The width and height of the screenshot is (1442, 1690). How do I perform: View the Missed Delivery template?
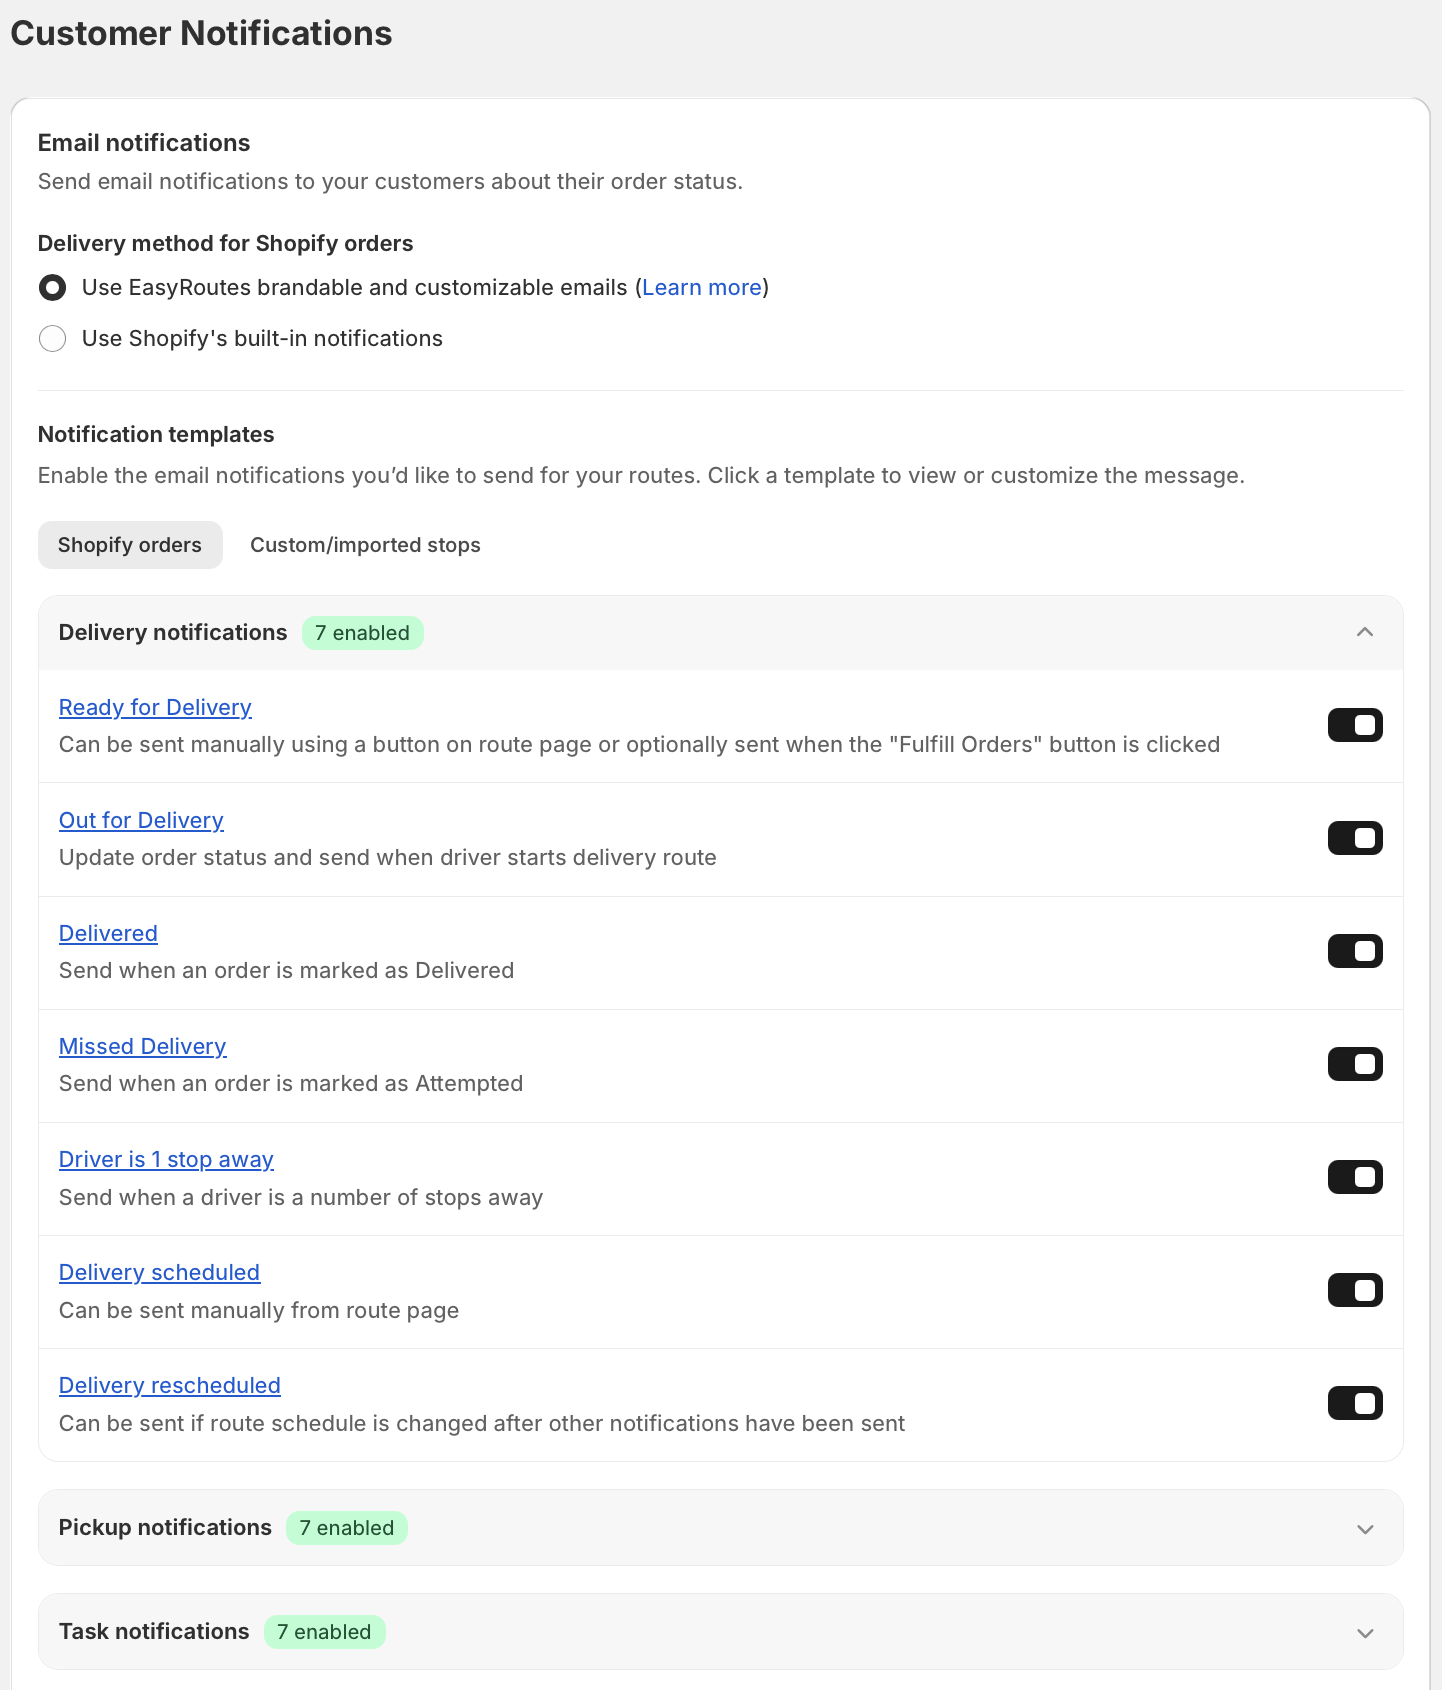point(143,1046)
